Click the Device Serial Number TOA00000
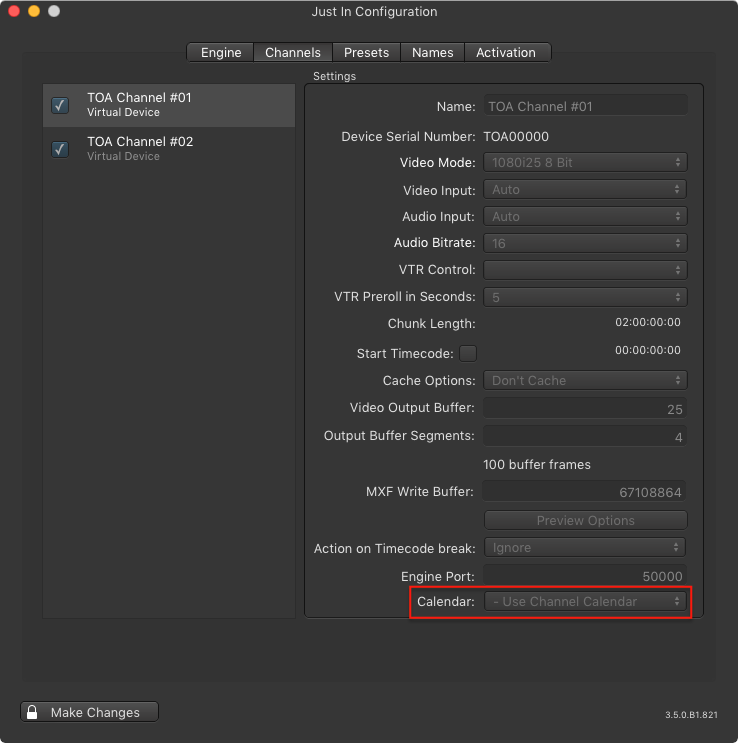The image size is (738, 743). click(516, 136)
